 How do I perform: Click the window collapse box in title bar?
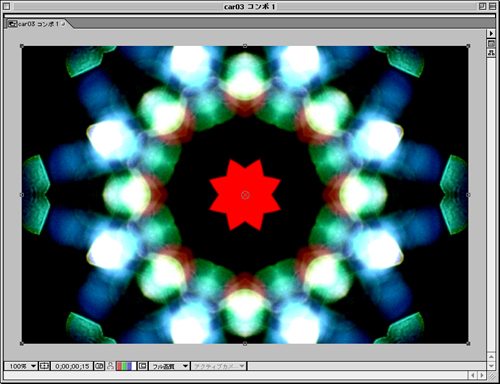click(x=492, y=6)
